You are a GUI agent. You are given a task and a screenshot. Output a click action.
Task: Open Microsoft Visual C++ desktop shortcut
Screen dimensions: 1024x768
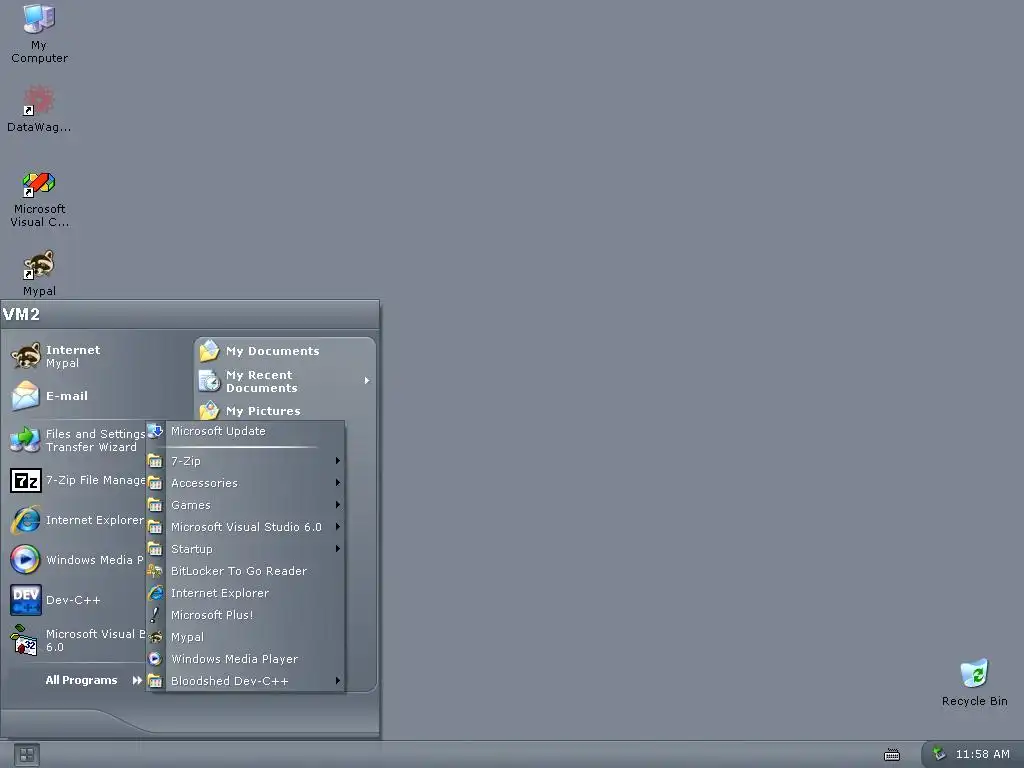[39, 199]
